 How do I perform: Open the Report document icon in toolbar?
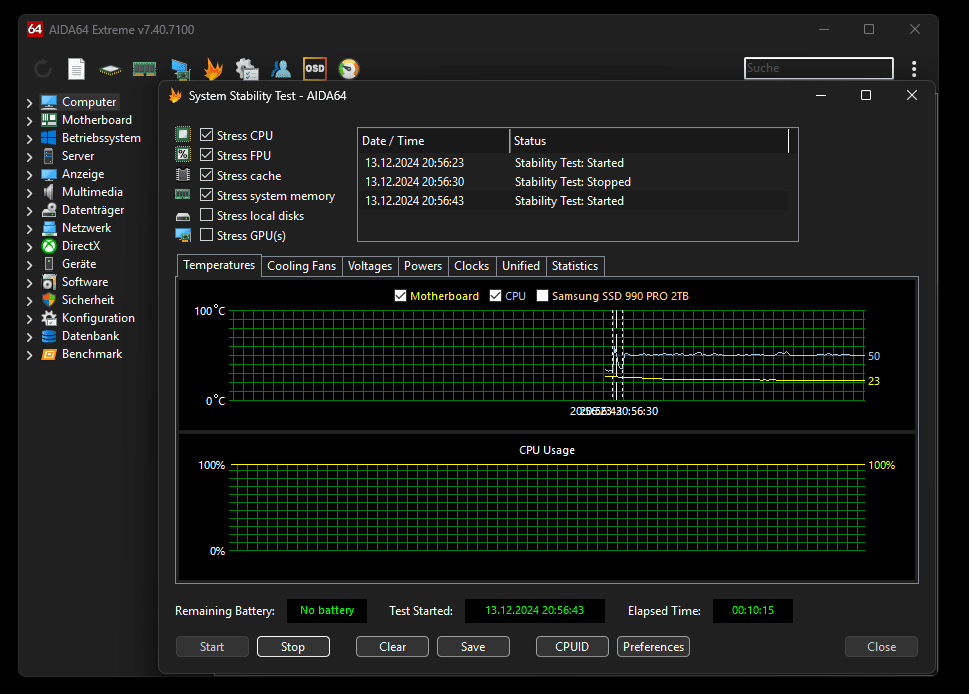pos(76,69)
